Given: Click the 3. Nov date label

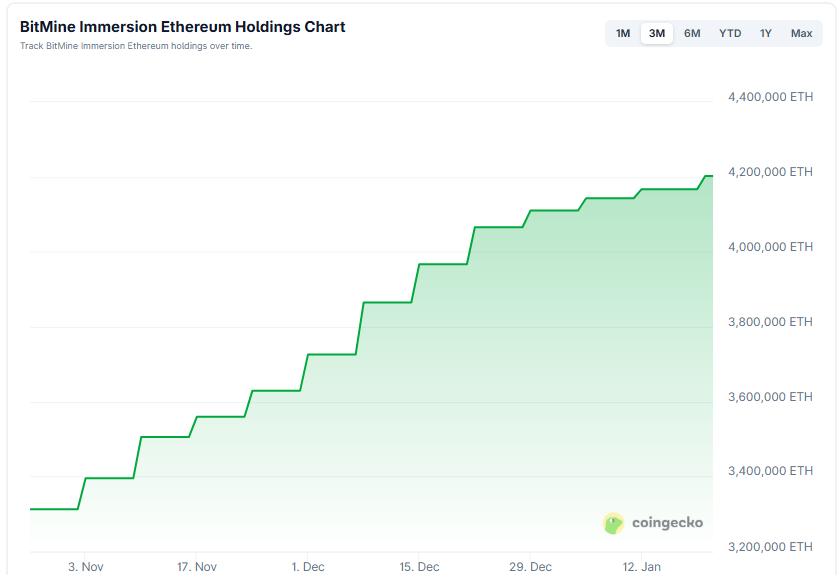Looking at the screenshot, I should point(86,567).
